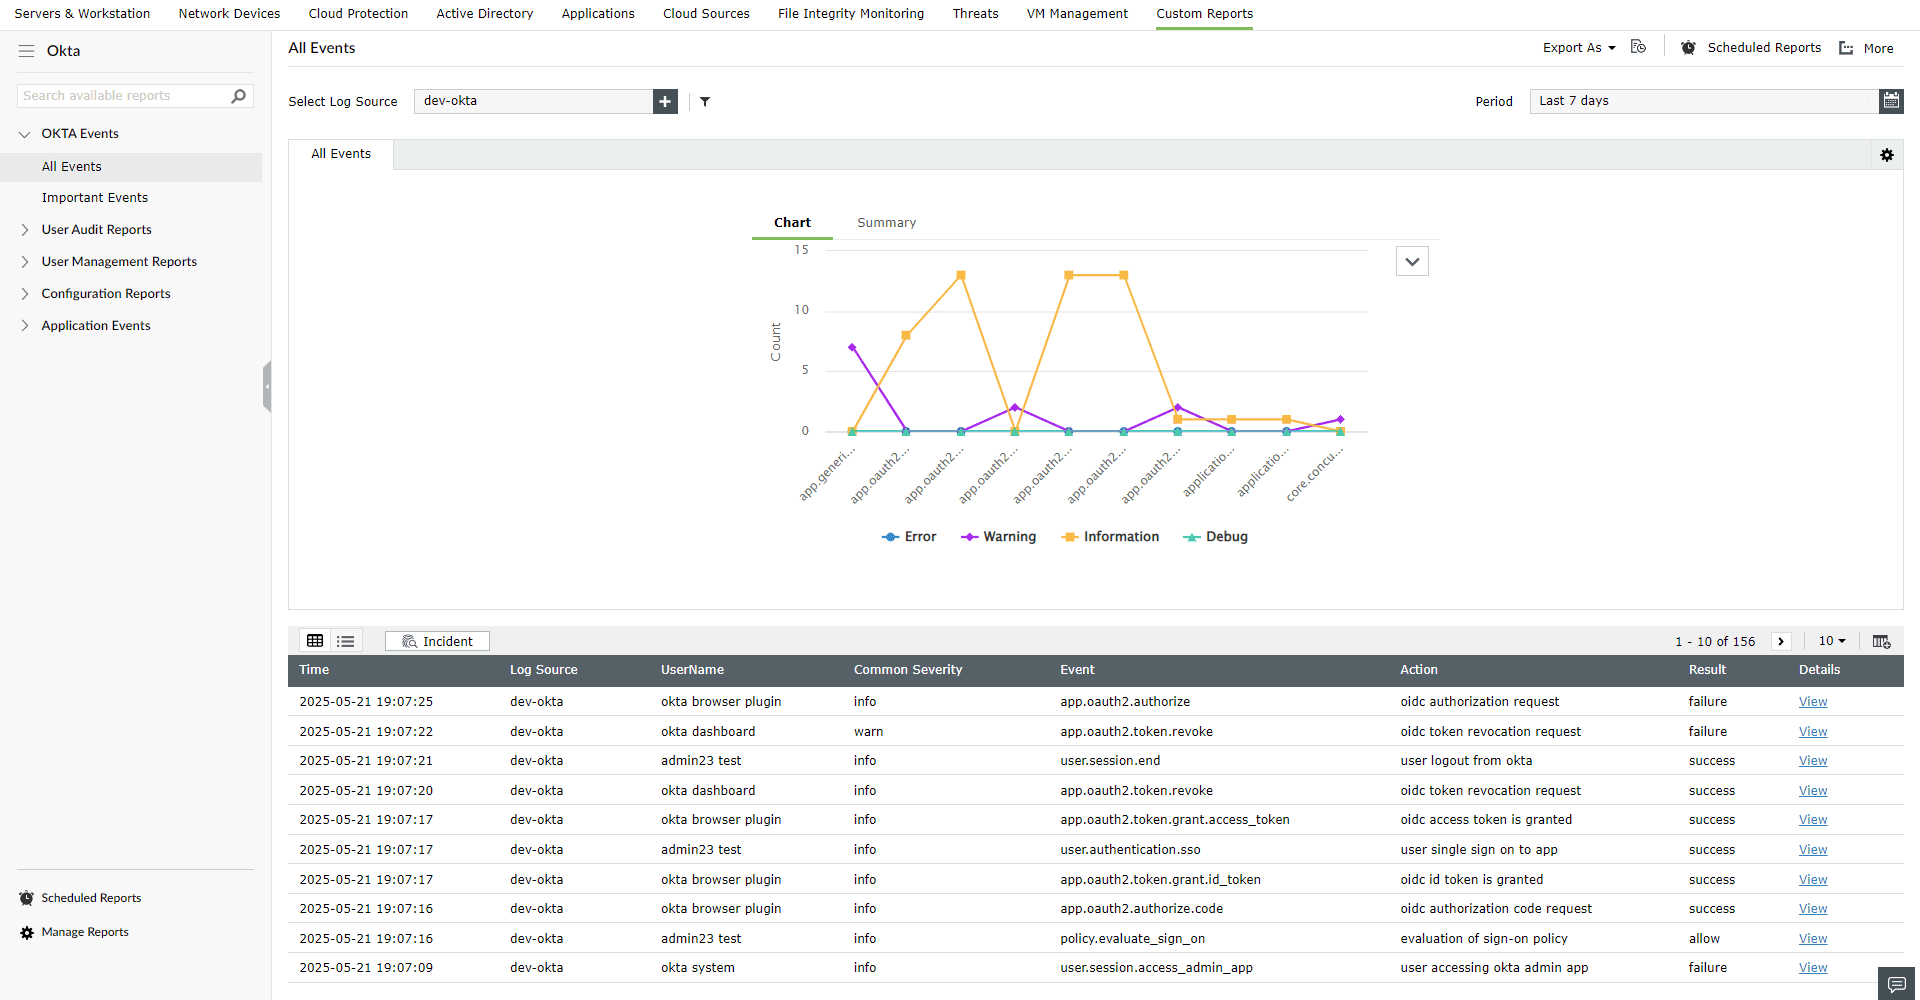Collapse the left sidebar handle

(267, 386)
